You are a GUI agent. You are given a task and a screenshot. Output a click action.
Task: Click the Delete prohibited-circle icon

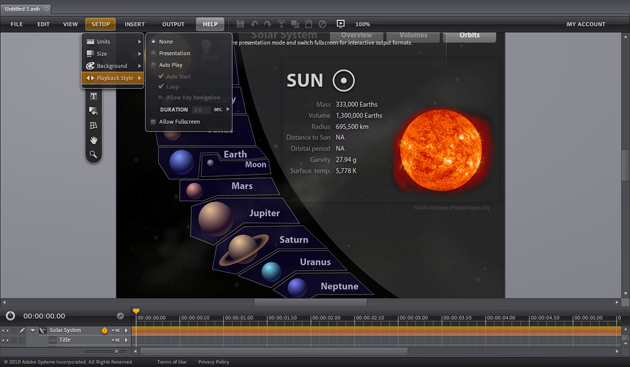(322, 24)
